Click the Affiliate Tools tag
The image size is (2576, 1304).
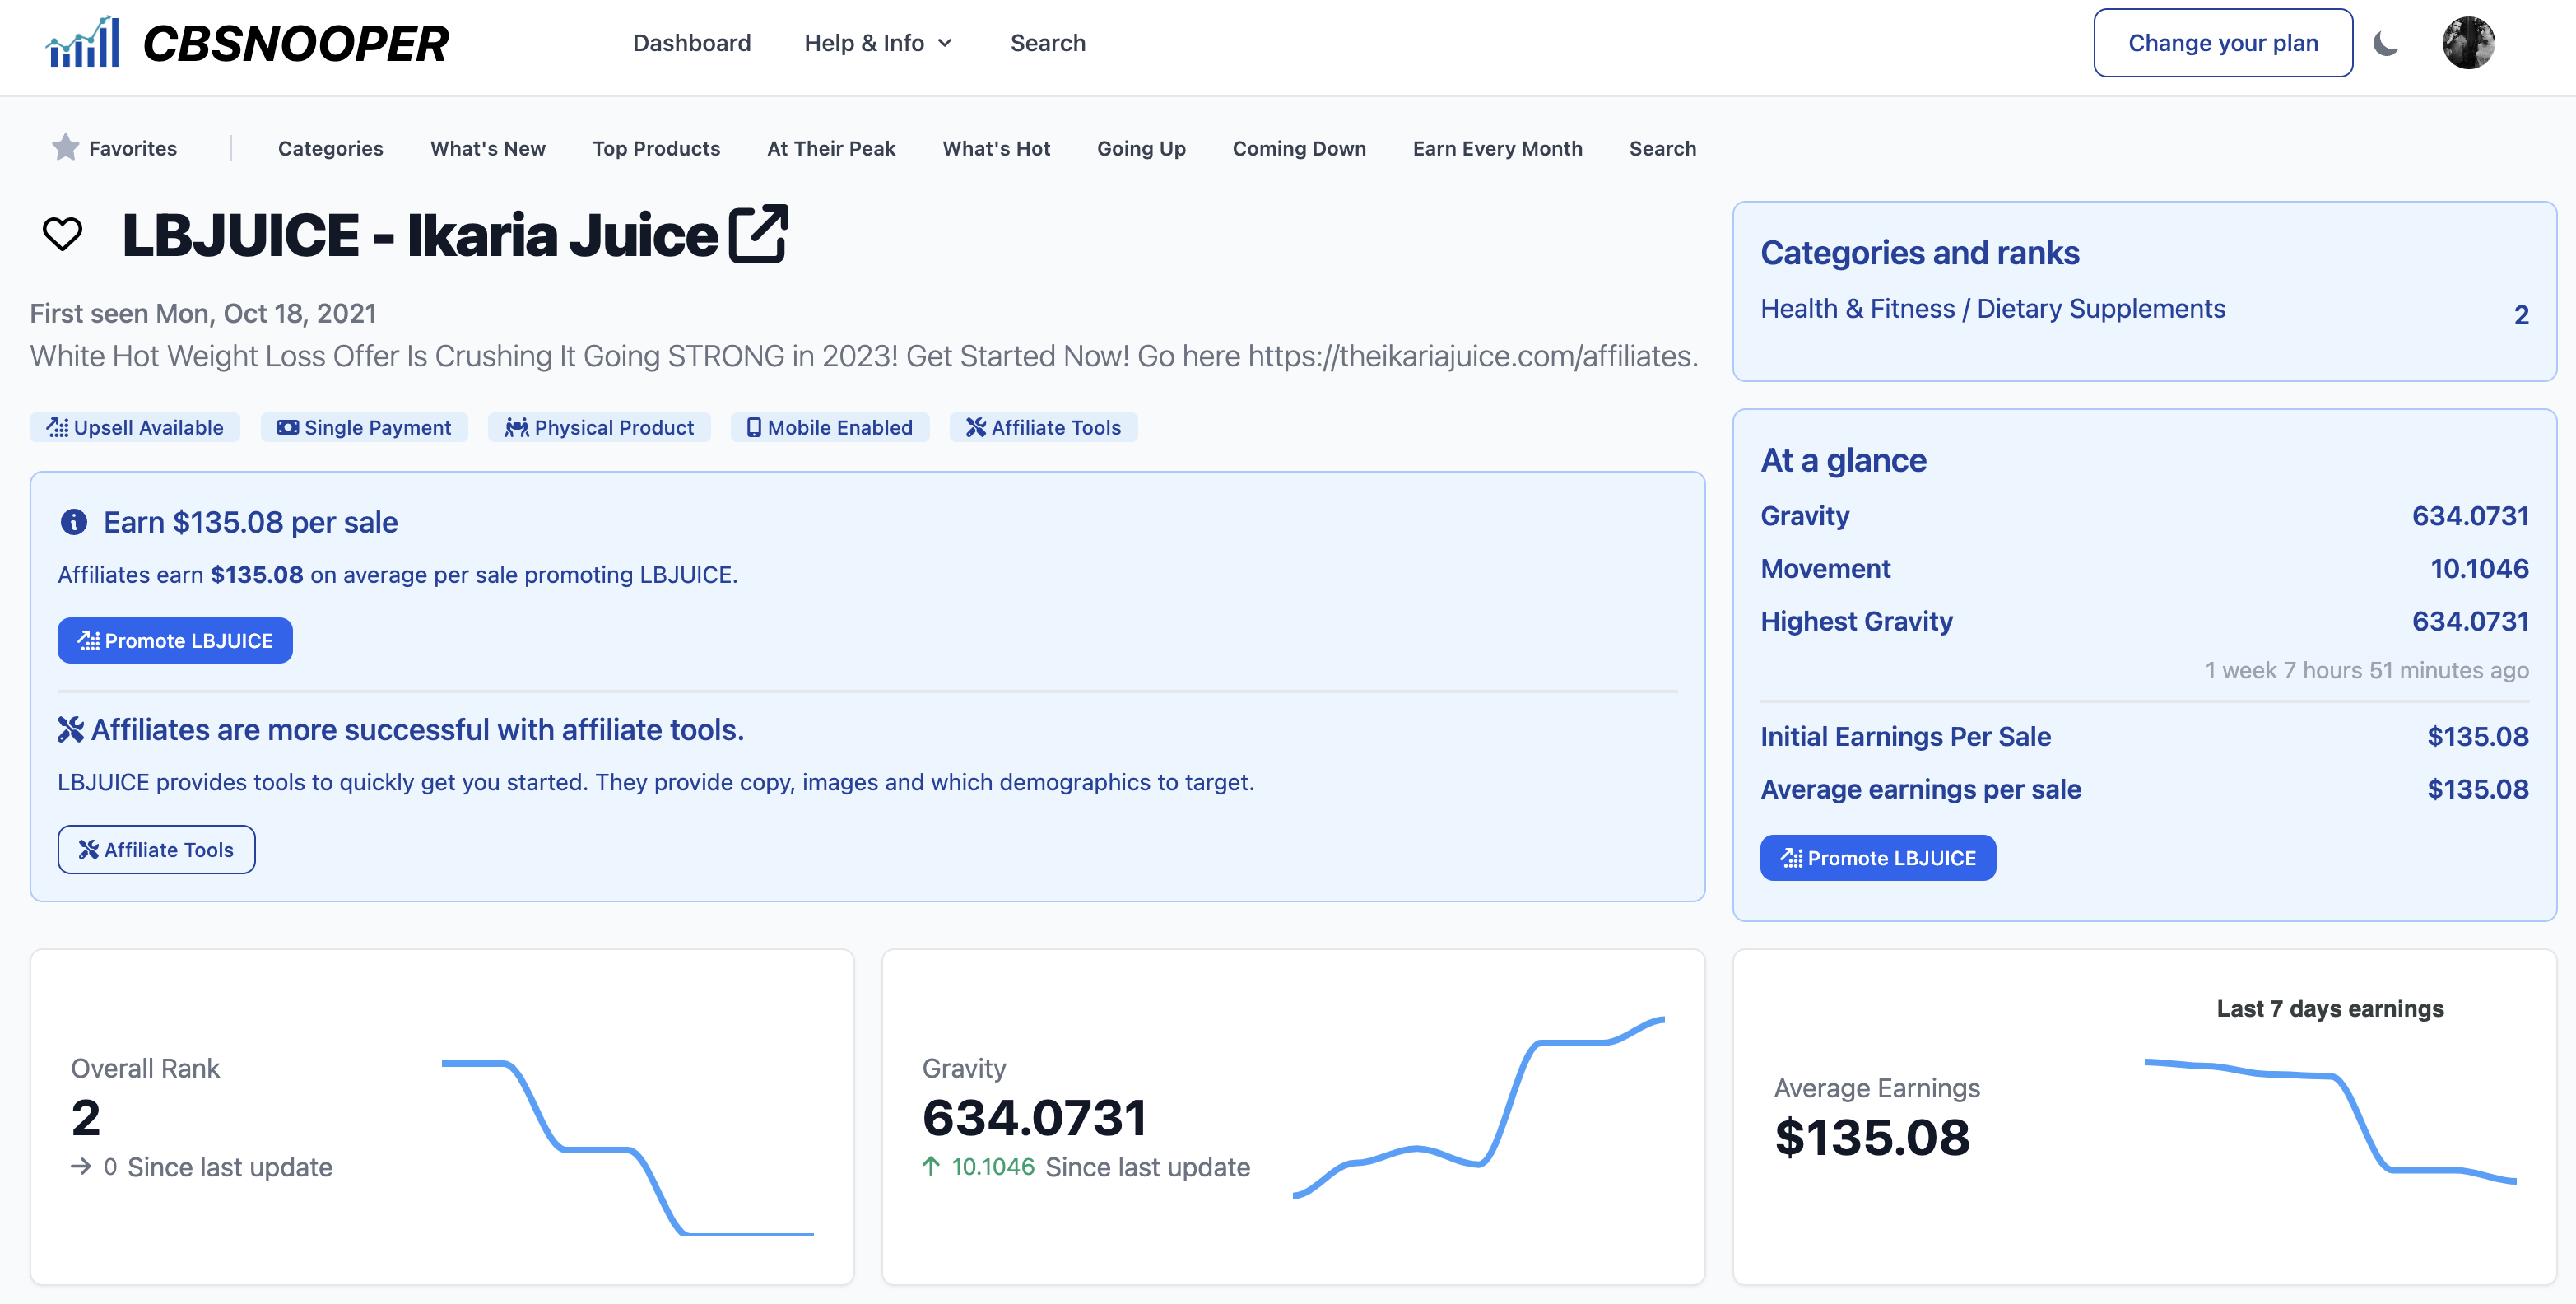click(x=1043, y=427)
